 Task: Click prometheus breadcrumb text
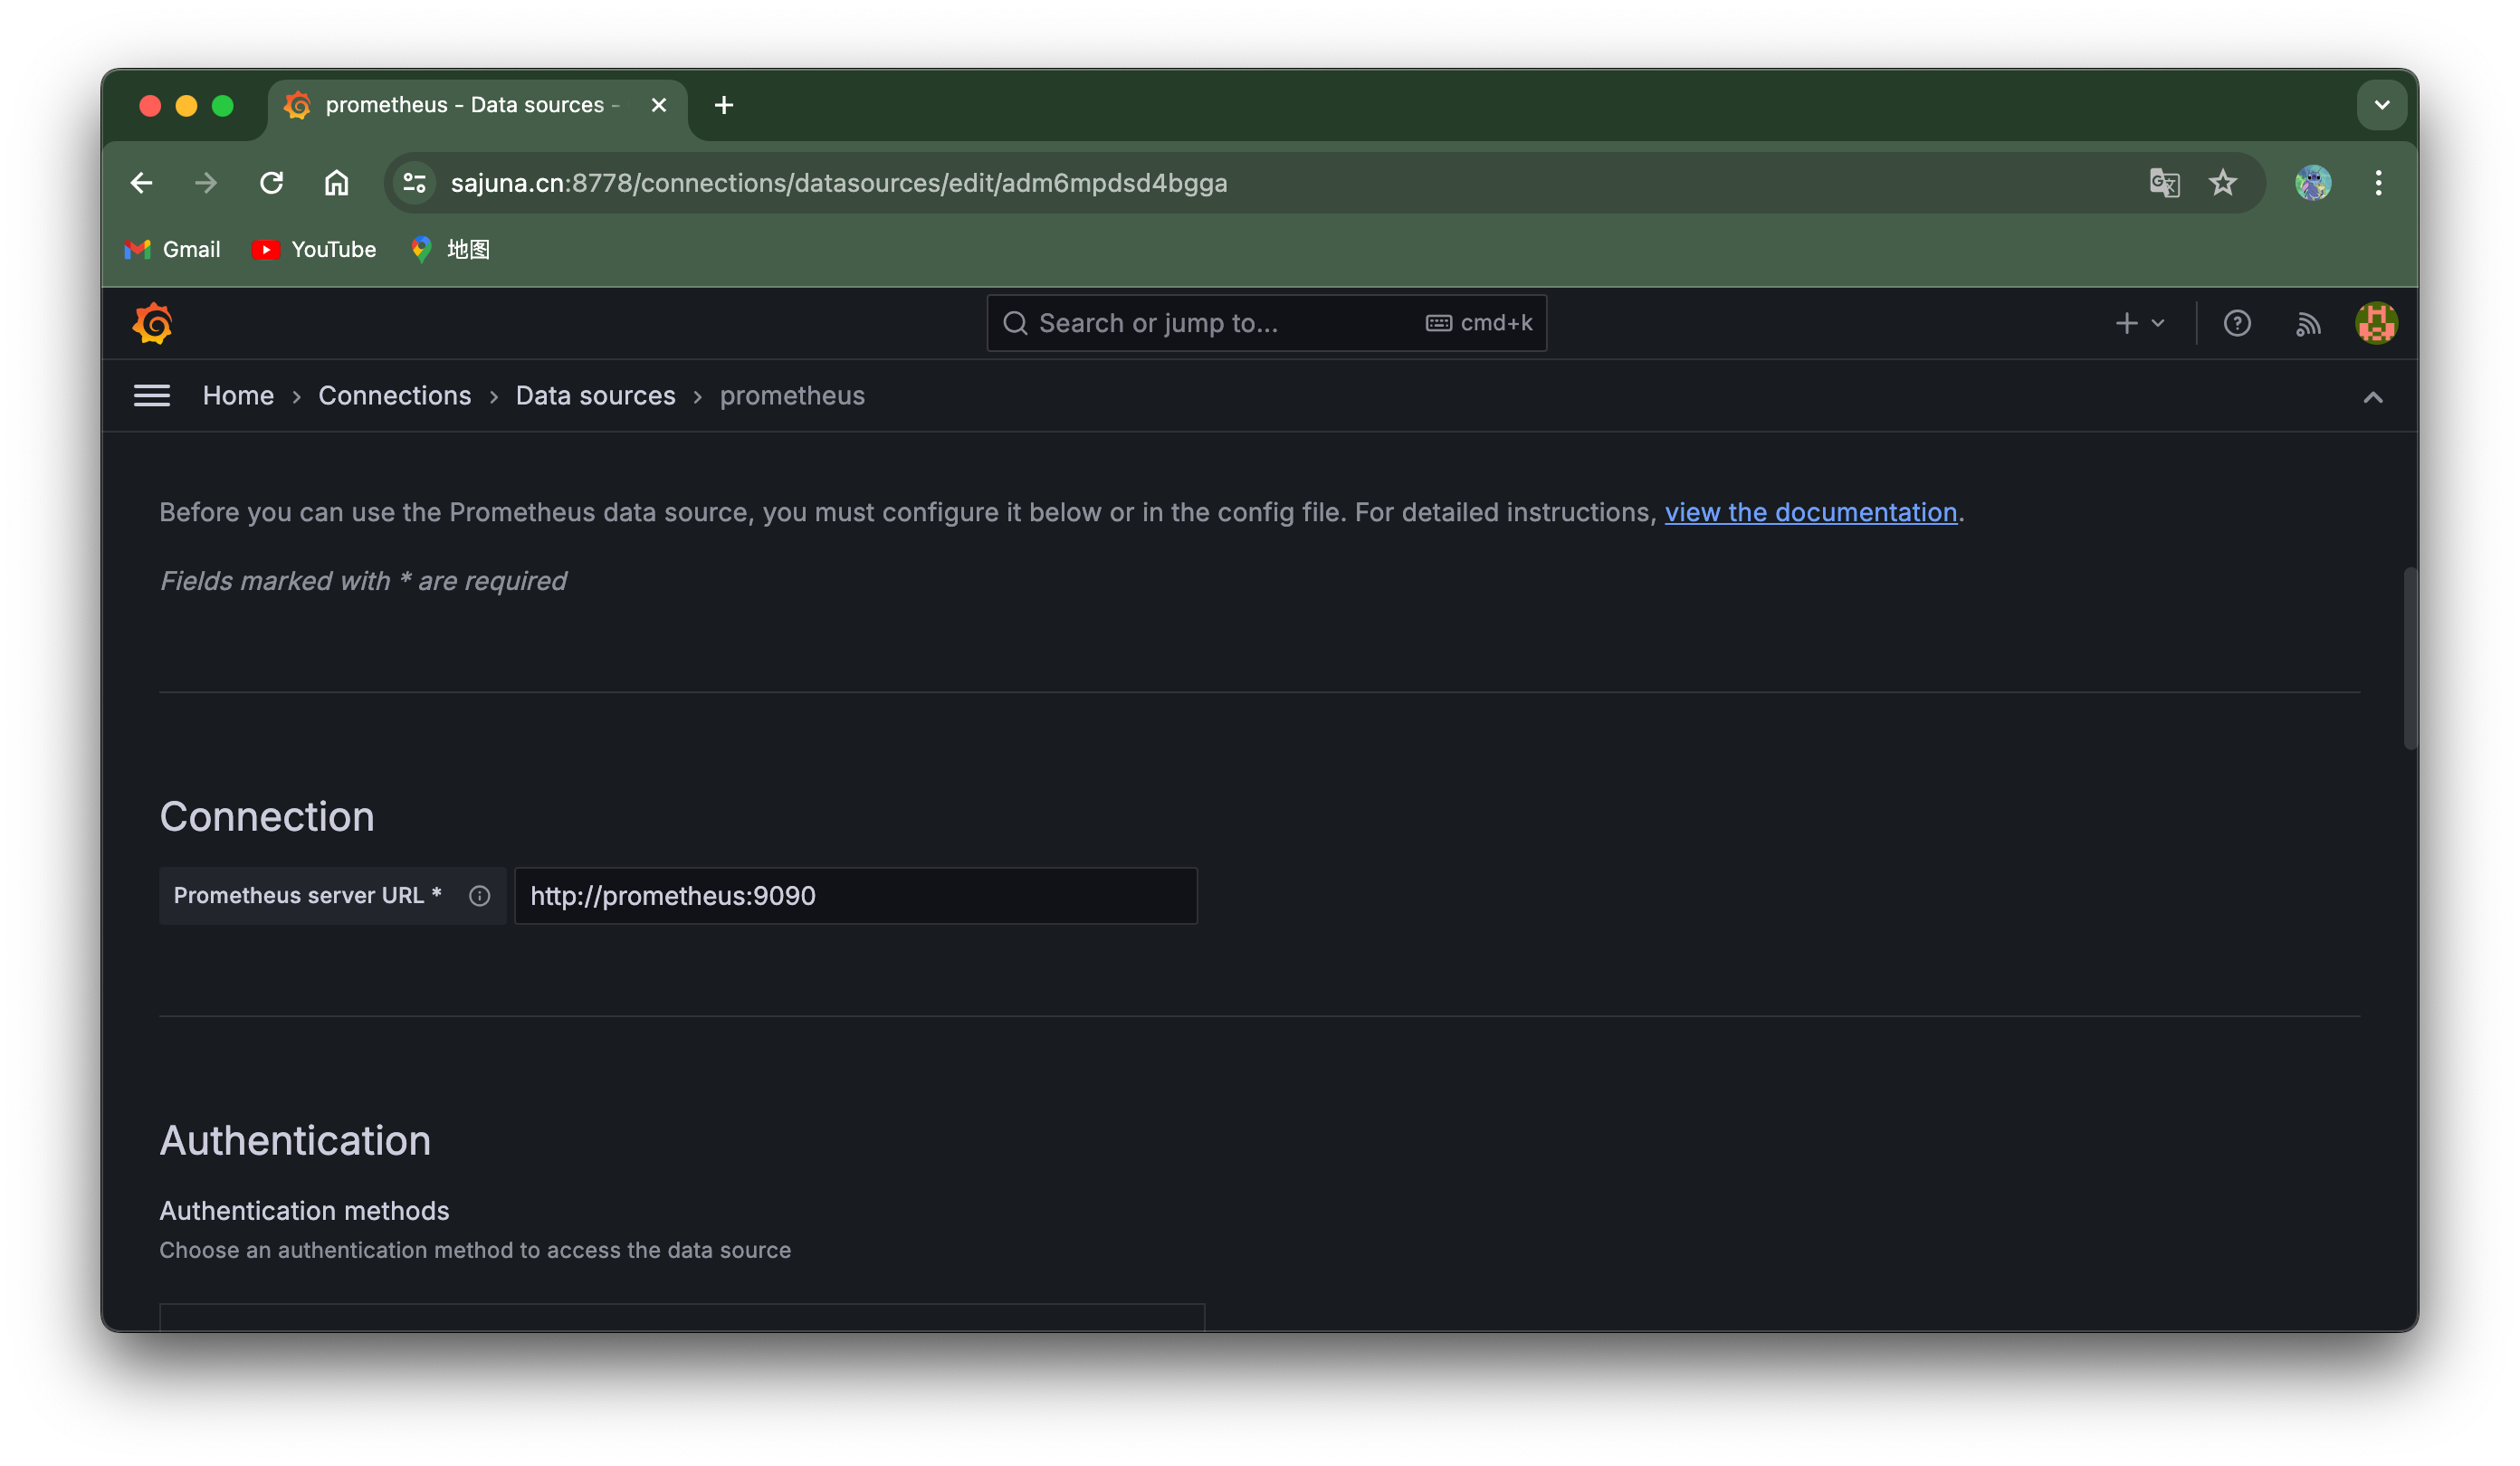pos(792,396)
